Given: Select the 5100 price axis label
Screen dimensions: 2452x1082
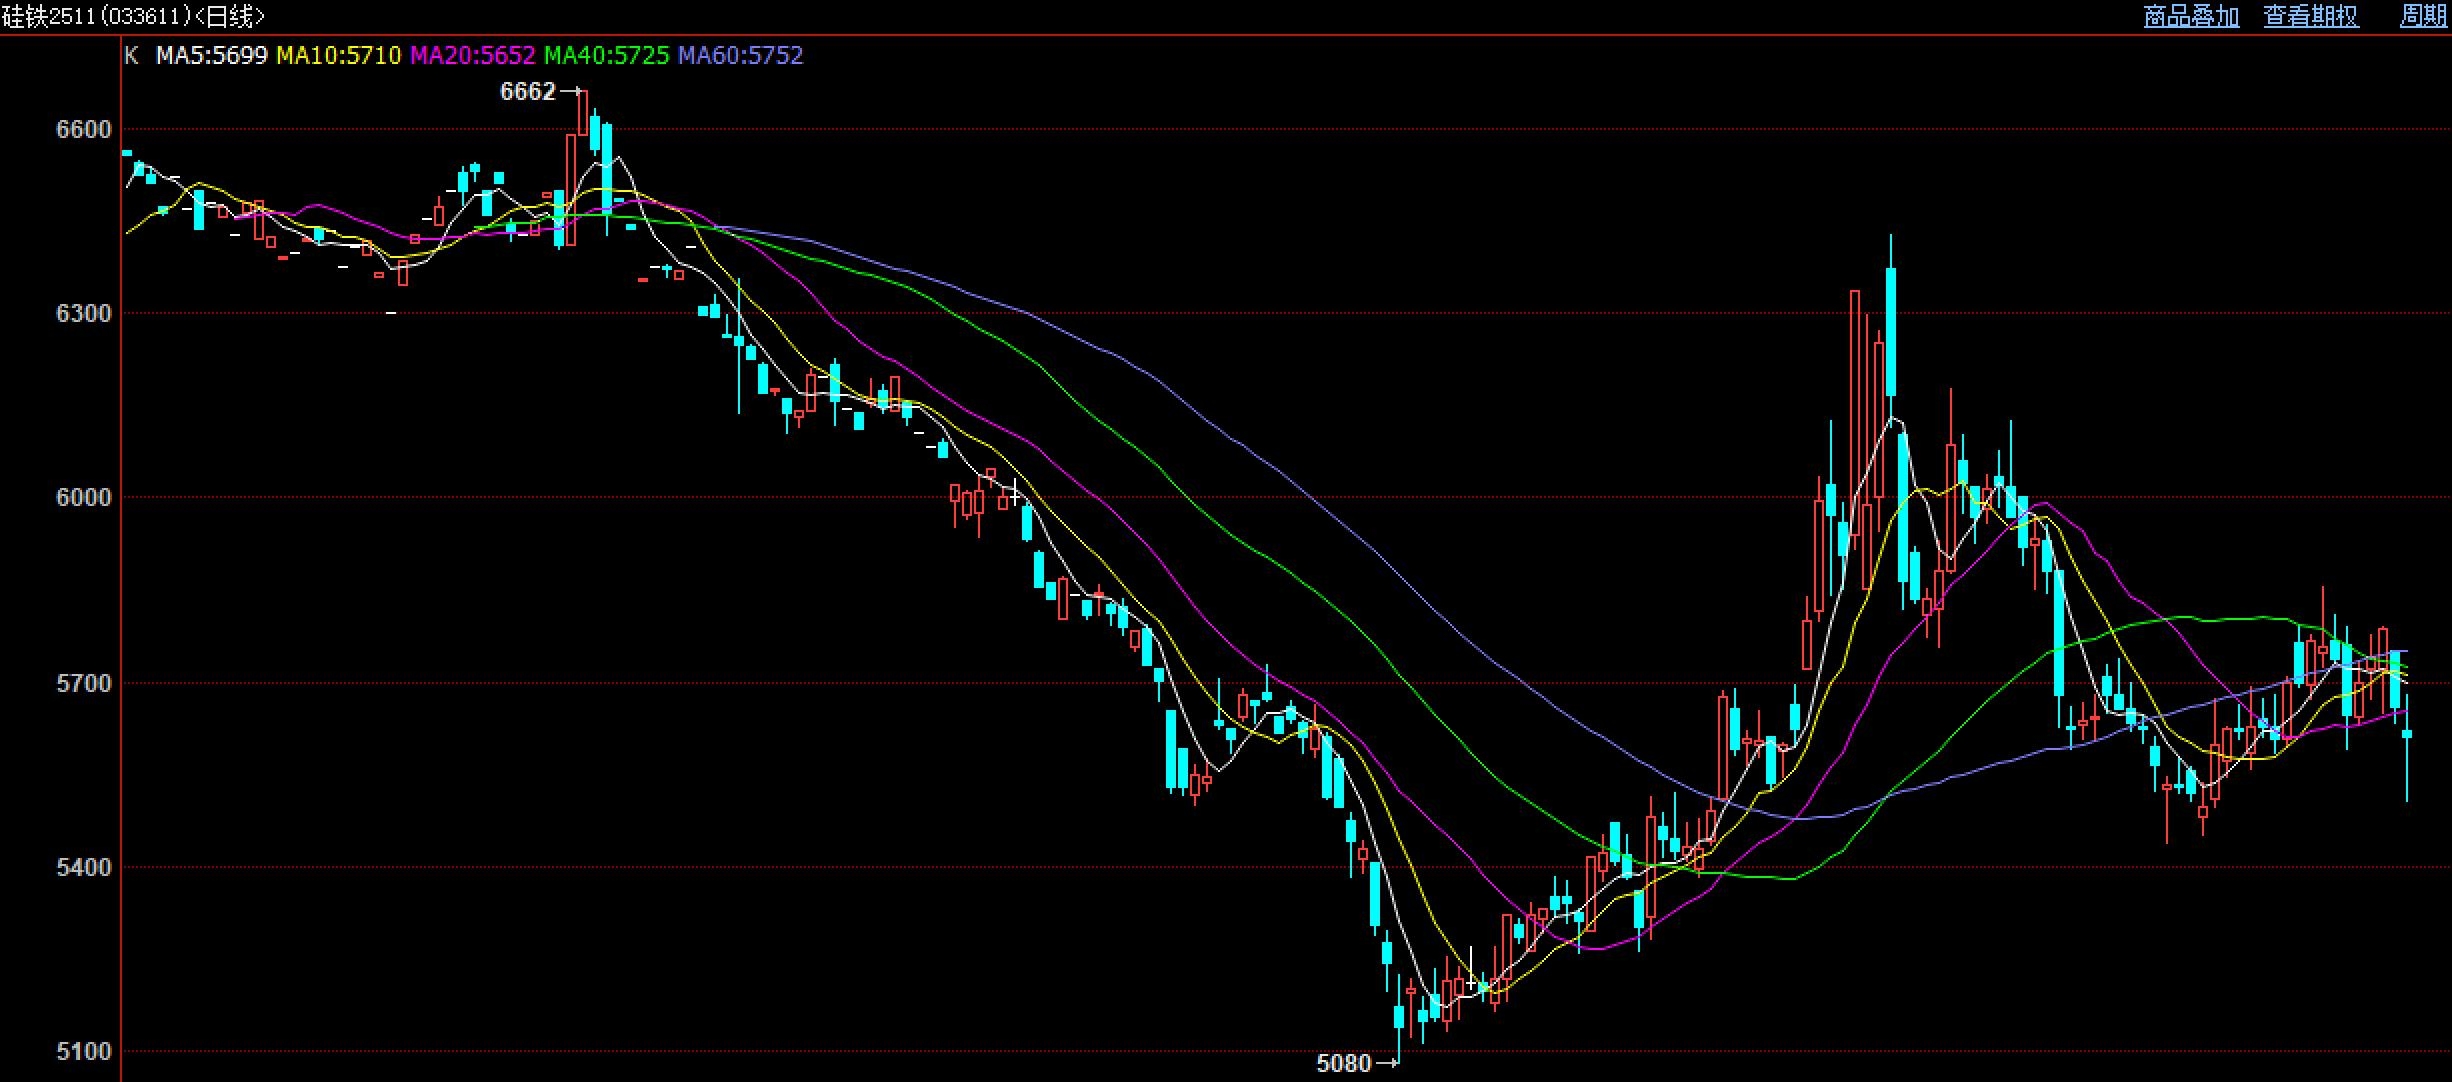Looking at the screenshot, I should pyautogui.click(x=84, y=1052).
